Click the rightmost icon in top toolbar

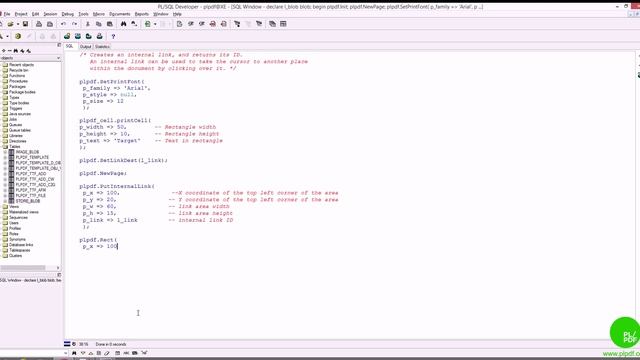283,24
